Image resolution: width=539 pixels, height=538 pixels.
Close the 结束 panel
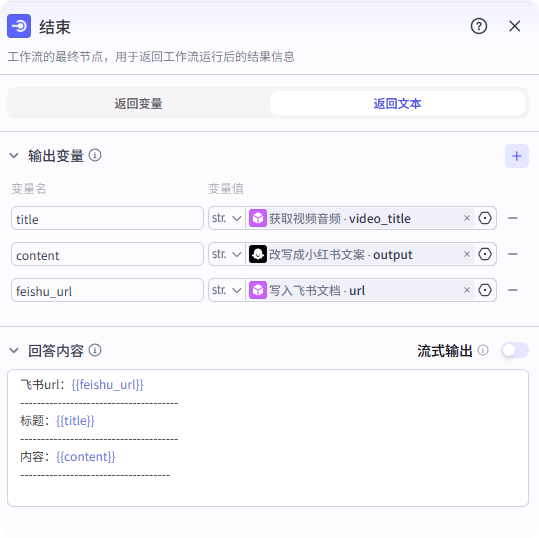coord(514,26)
